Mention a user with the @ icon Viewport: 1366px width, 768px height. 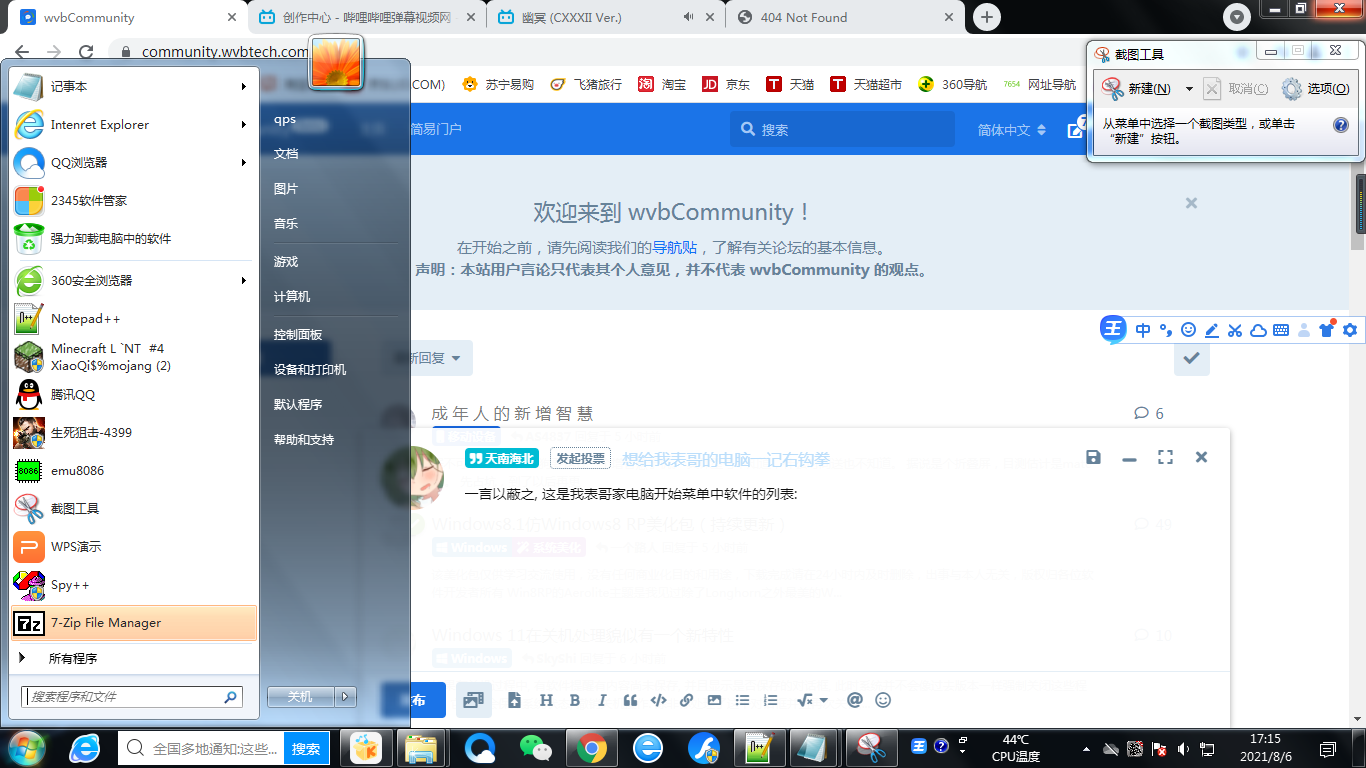tap(854, 700)
